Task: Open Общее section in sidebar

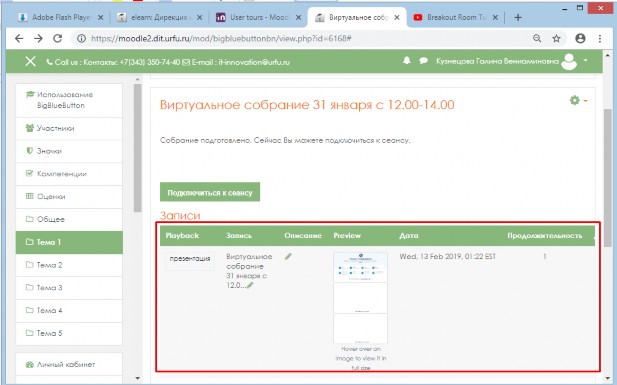Action: [x=69, y=220]
